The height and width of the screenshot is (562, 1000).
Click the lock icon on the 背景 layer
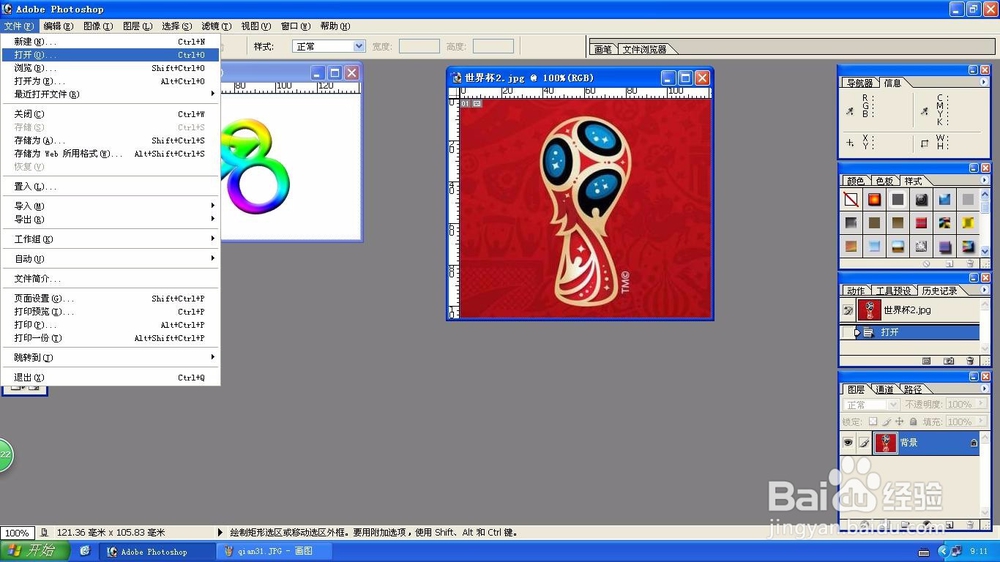[x=974, y=443]
